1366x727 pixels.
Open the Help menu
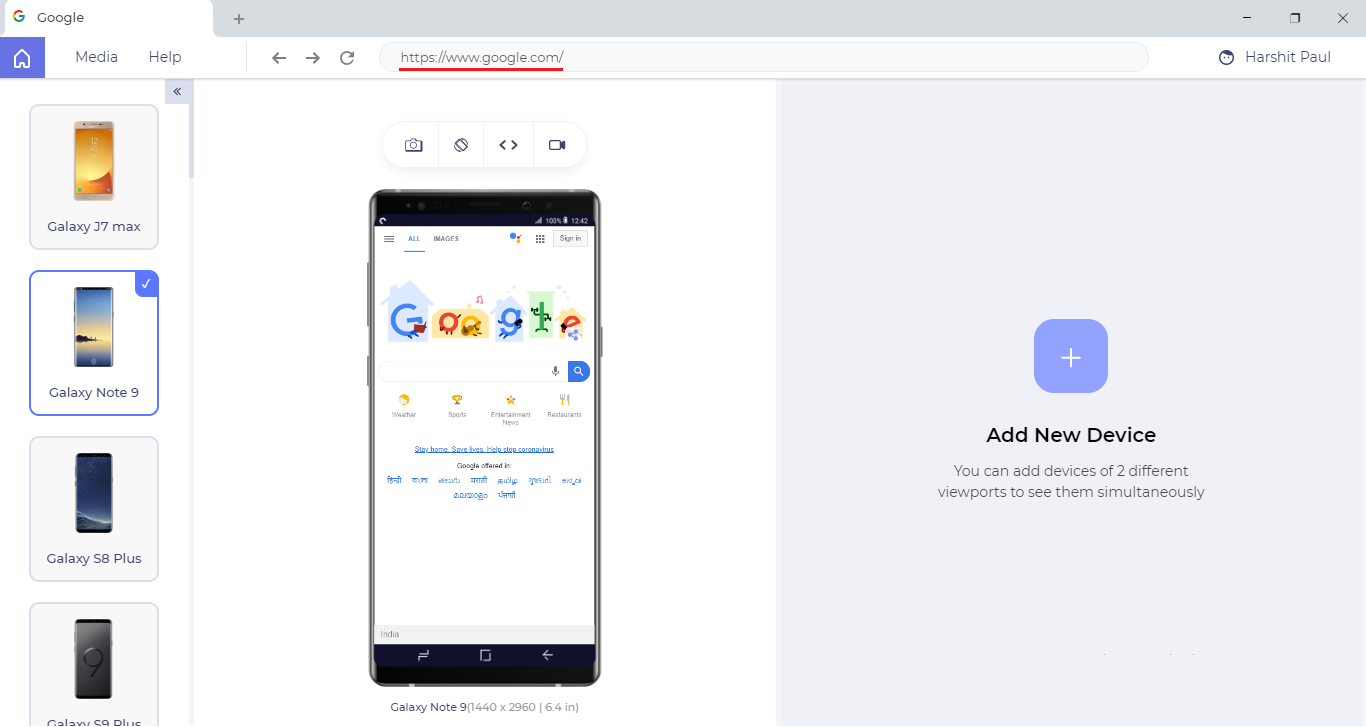165,57
